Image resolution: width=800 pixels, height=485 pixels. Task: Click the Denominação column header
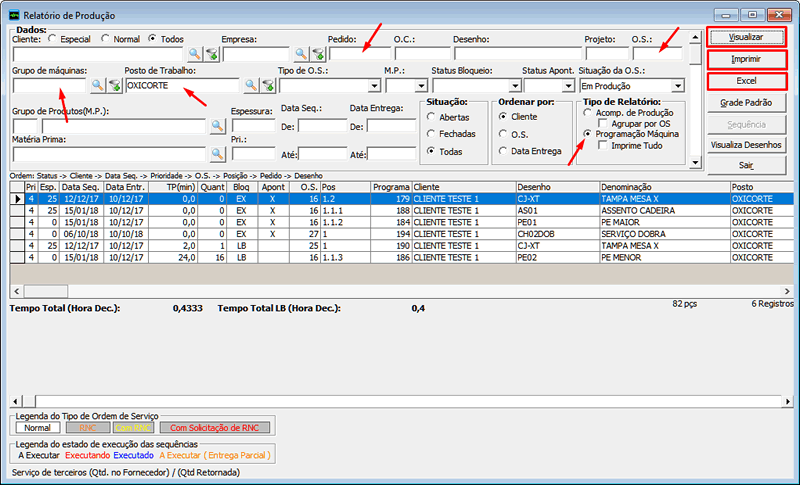pos(665,187)
